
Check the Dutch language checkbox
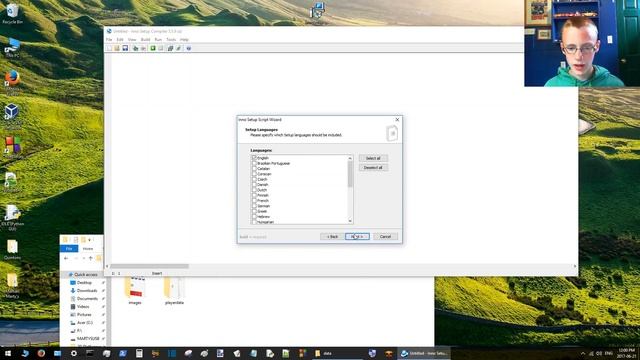[x=254, y=190]
